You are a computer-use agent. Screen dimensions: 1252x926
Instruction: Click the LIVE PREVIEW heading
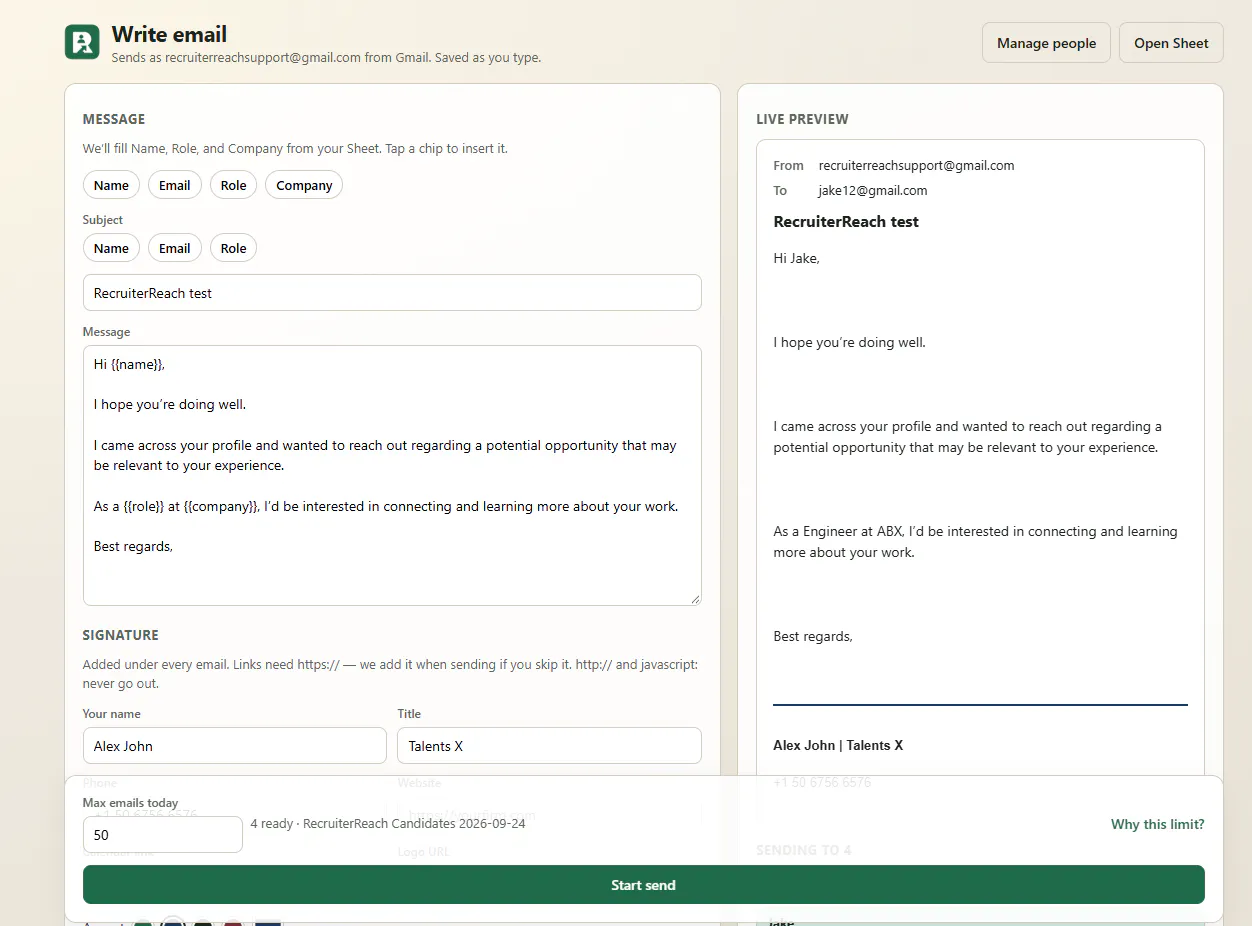tap(802, 119)
